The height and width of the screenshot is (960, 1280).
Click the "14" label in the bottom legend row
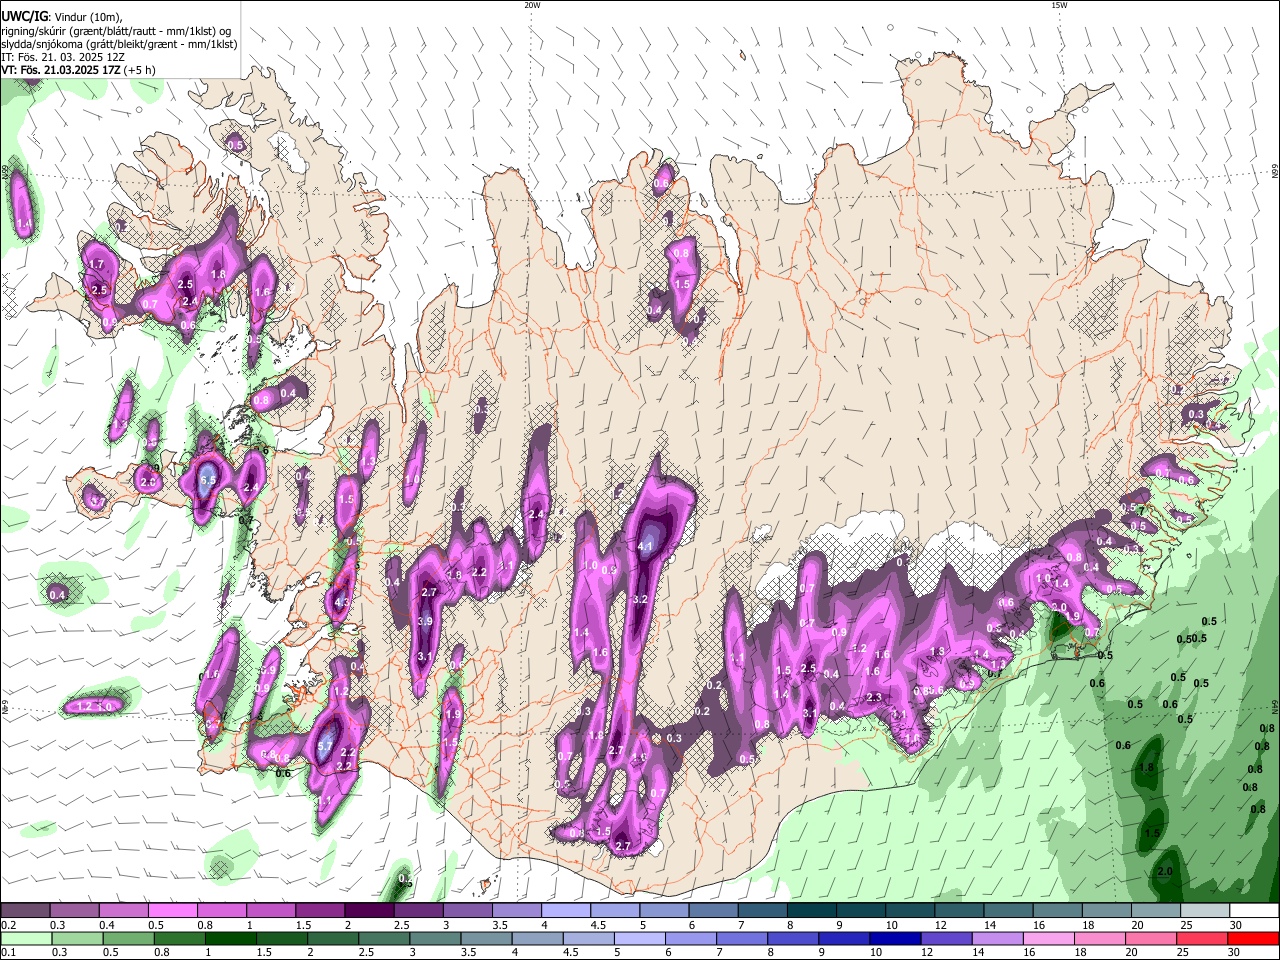pos(979,953)
